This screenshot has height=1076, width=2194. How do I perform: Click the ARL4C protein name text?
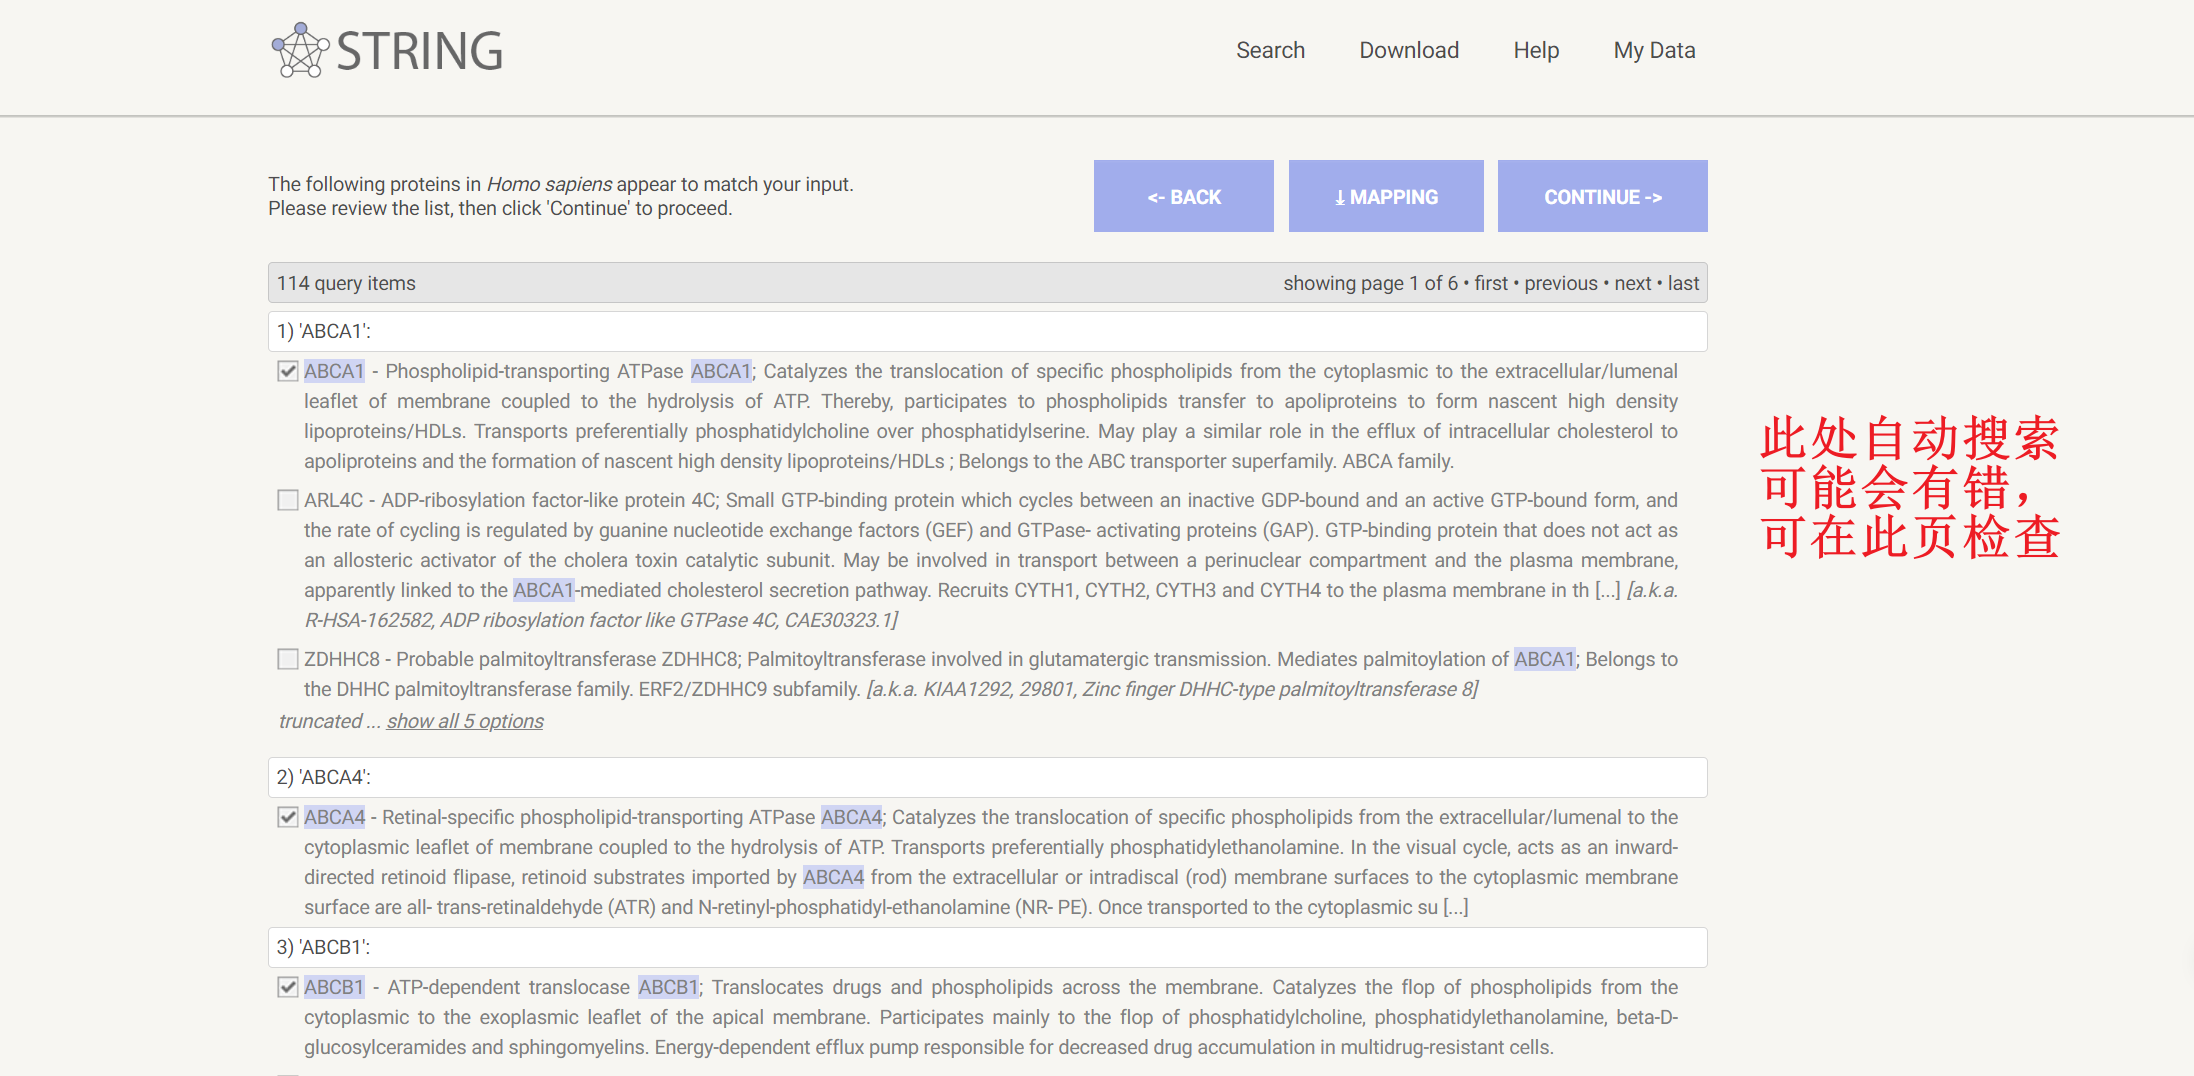tap(334, 500)
